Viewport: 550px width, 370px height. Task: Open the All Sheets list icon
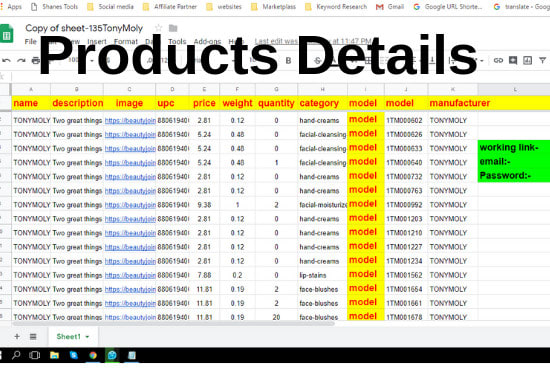(x=33, y=336)
